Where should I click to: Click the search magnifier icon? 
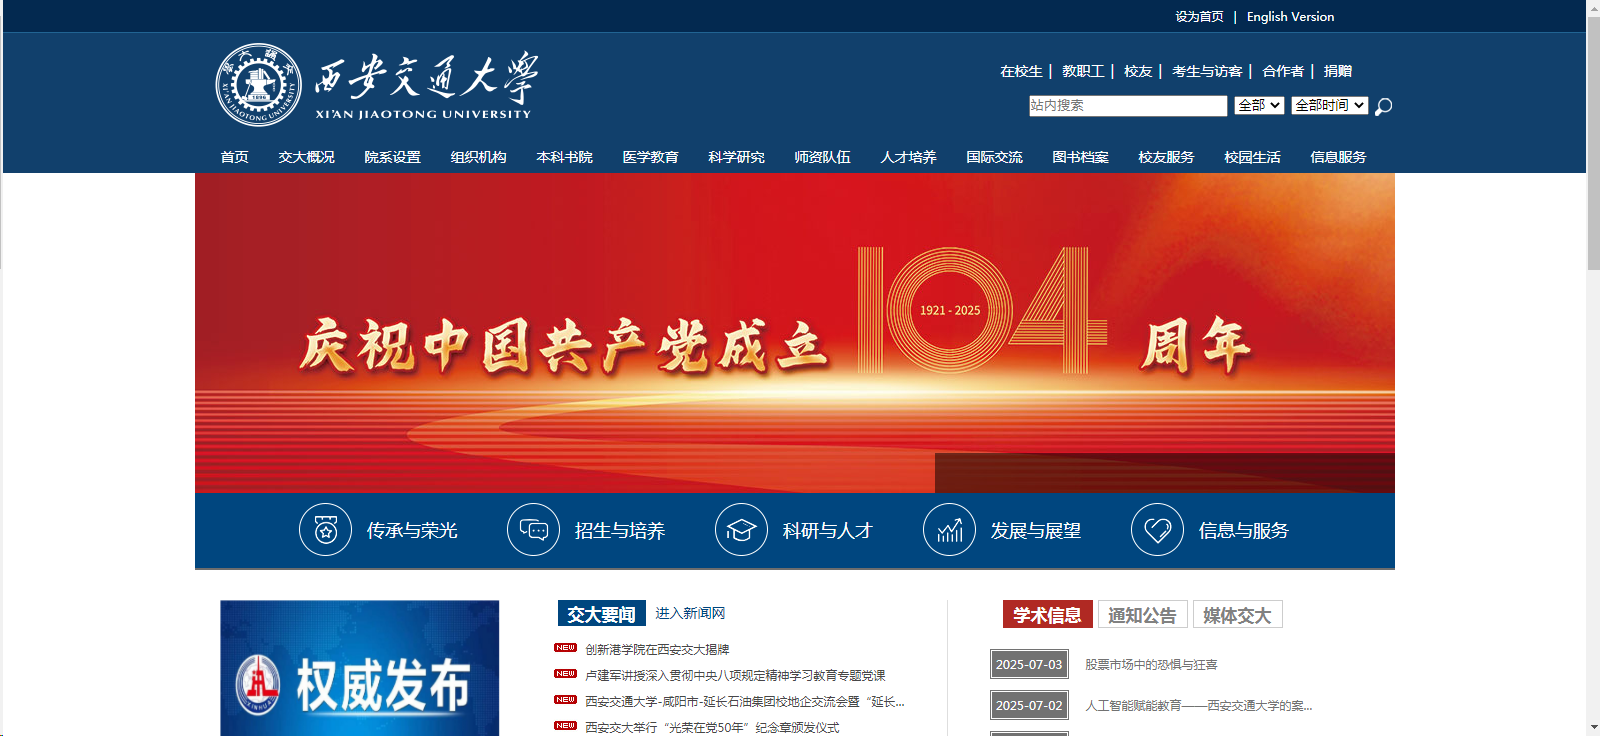(1383, 106)
